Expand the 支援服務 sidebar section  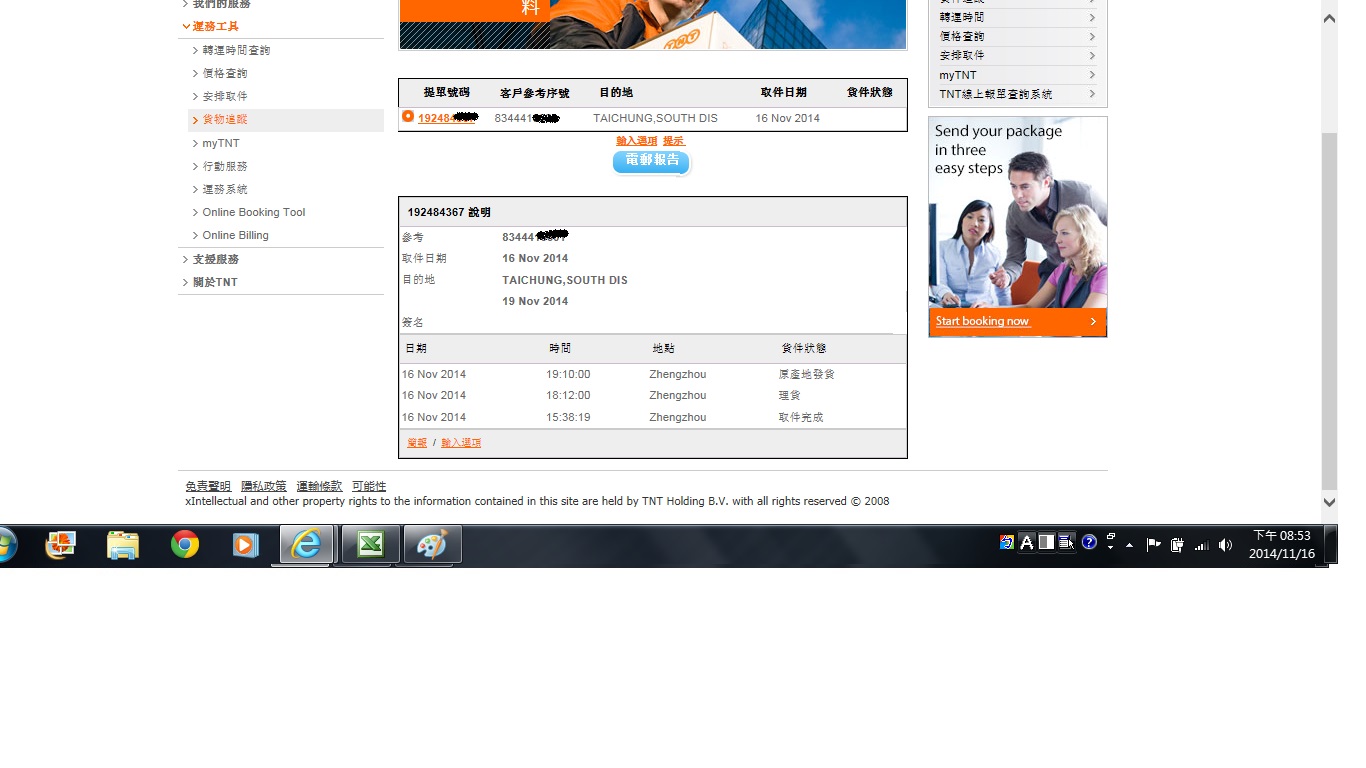coord(216,259)
